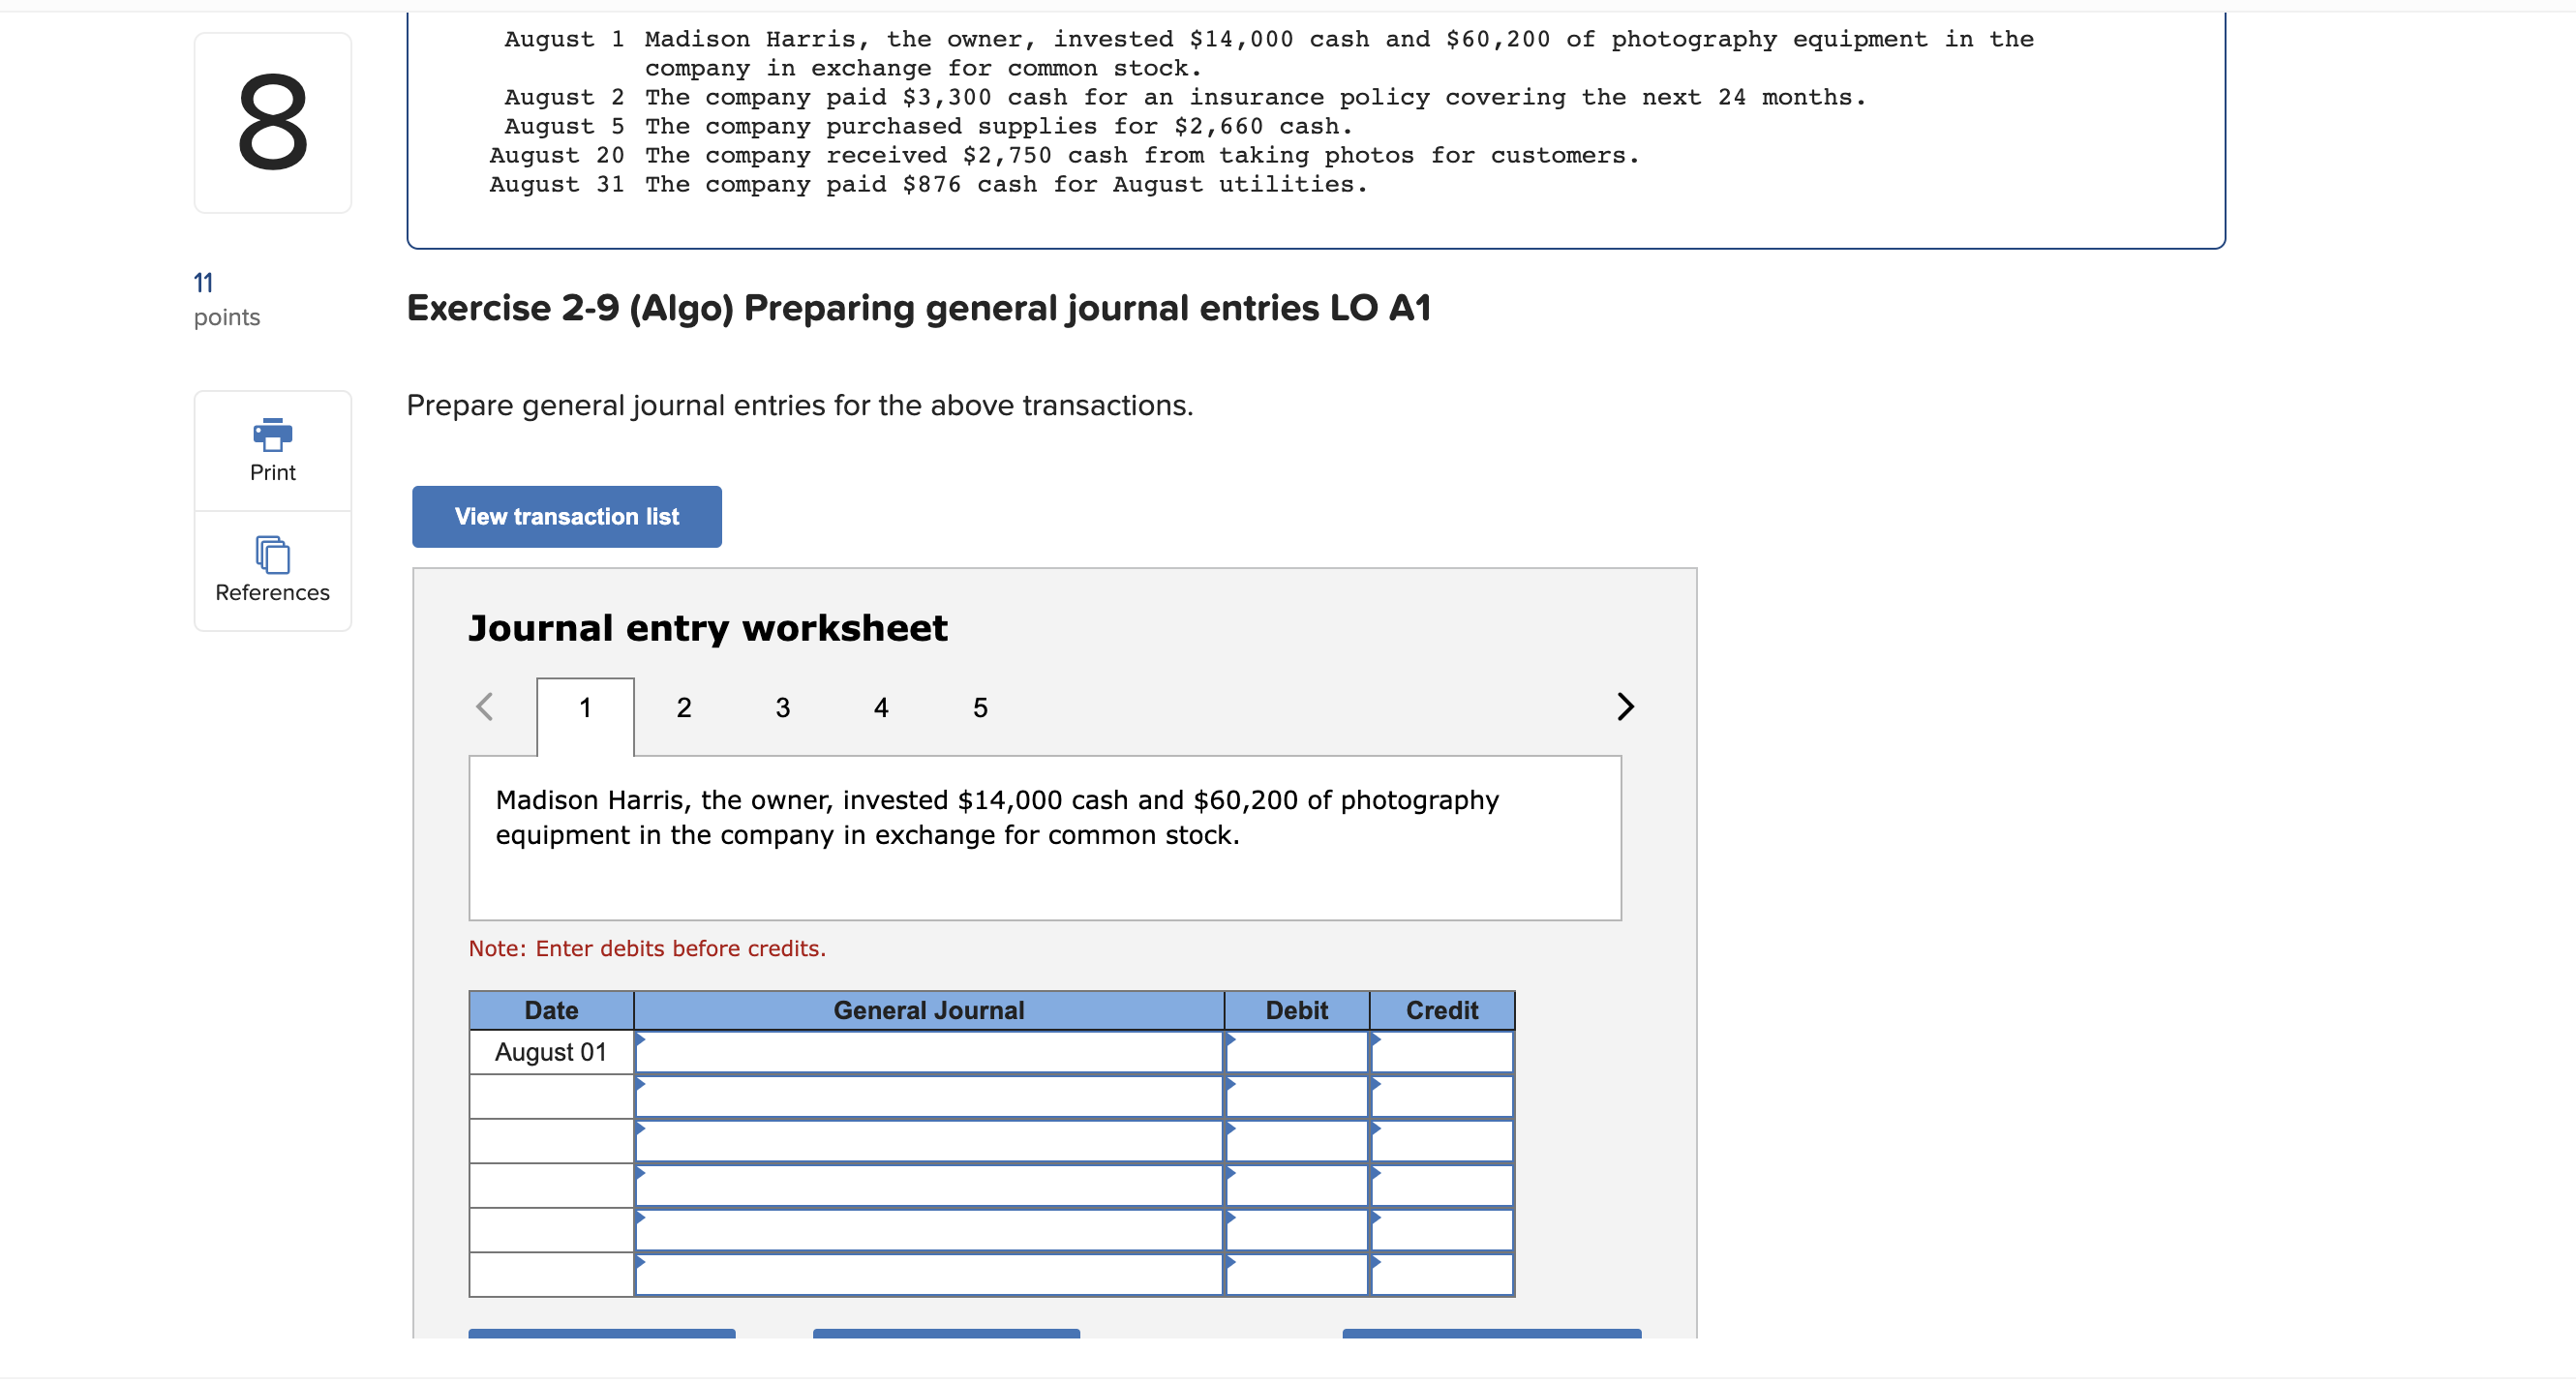Click the 11 points link
Image resolution: width=2576 pixels, height=1383 pixels.
203,283
